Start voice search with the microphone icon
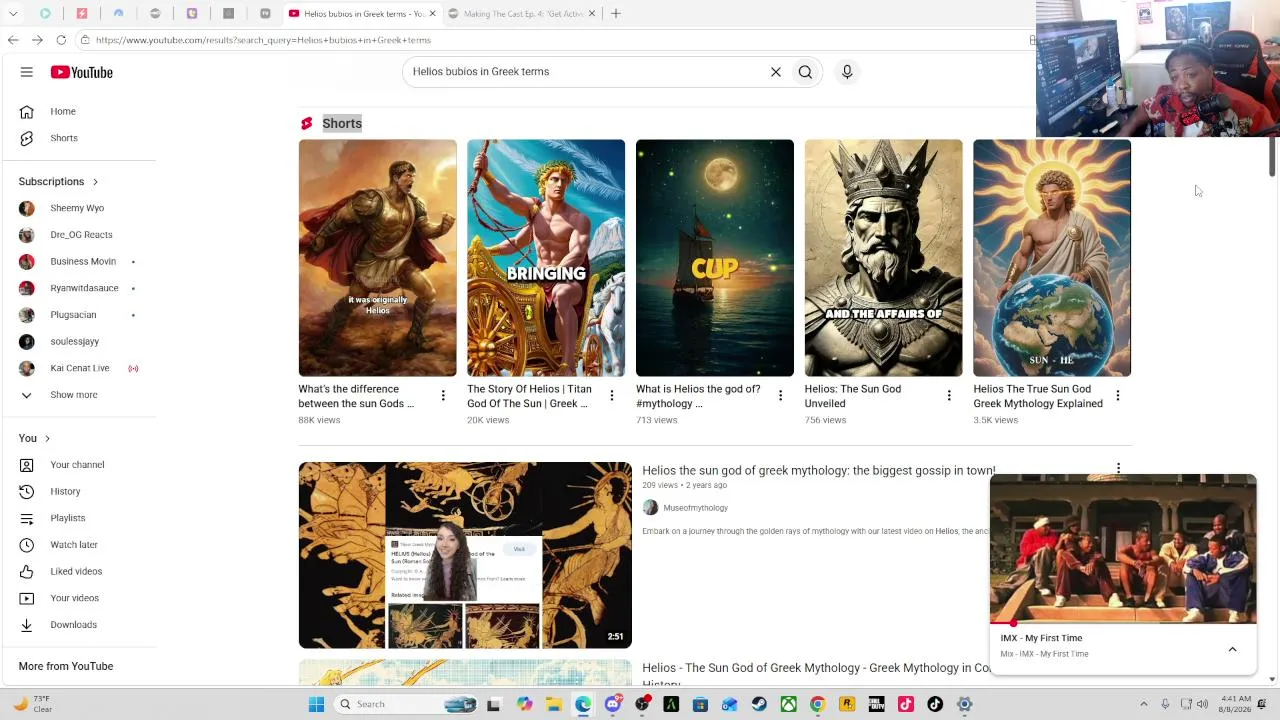 [847, 72]
